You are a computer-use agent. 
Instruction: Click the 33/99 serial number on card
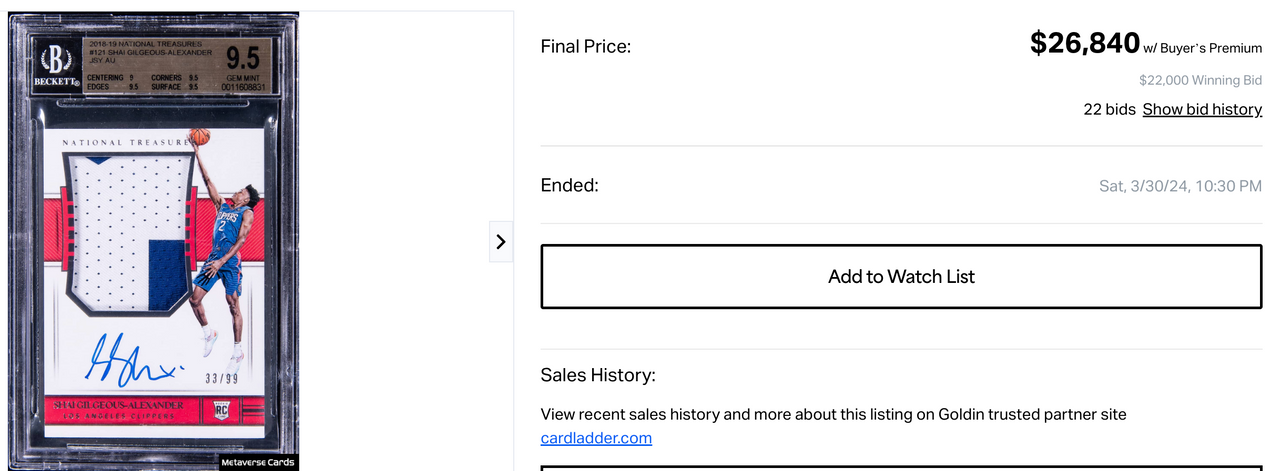220,379
